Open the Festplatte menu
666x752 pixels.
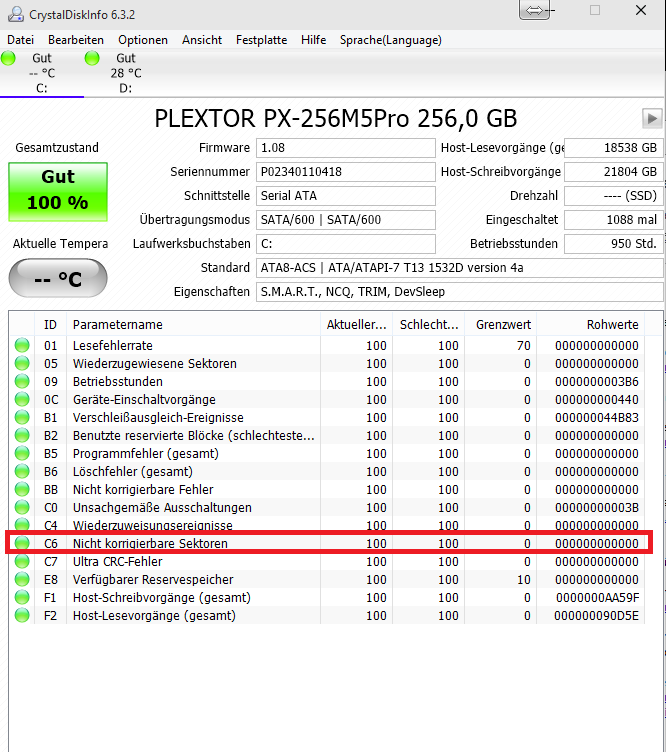(261, 40)
